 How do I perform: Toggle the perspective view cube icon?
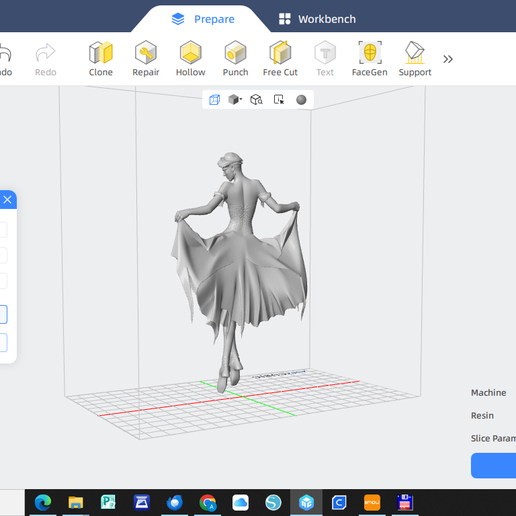click(214, 100)
